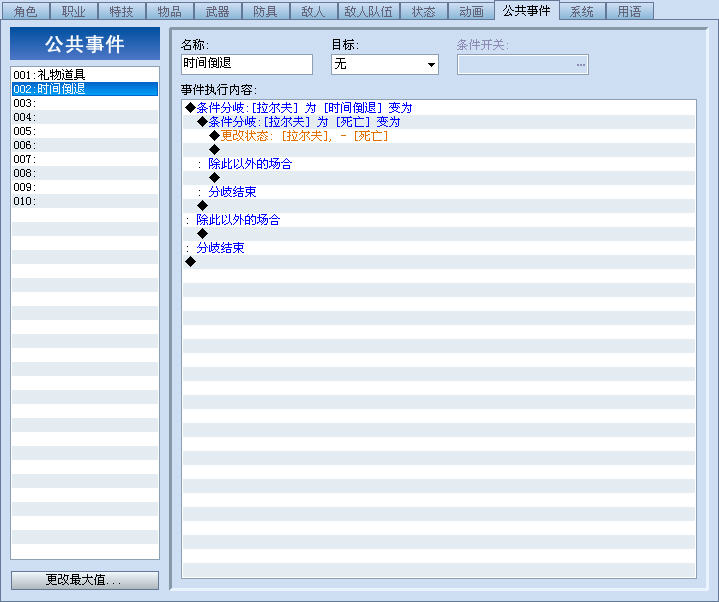
Task: Open the 敌人 tab
Action: coord(314,11)
